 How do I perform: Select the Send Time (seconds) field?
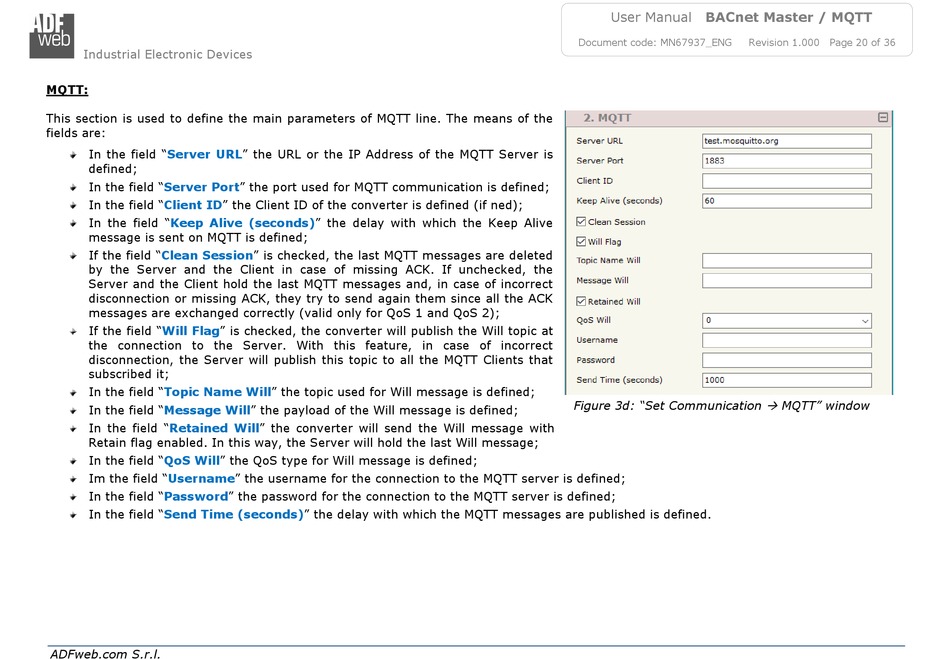pyautogui.click(x=786, y=380)
